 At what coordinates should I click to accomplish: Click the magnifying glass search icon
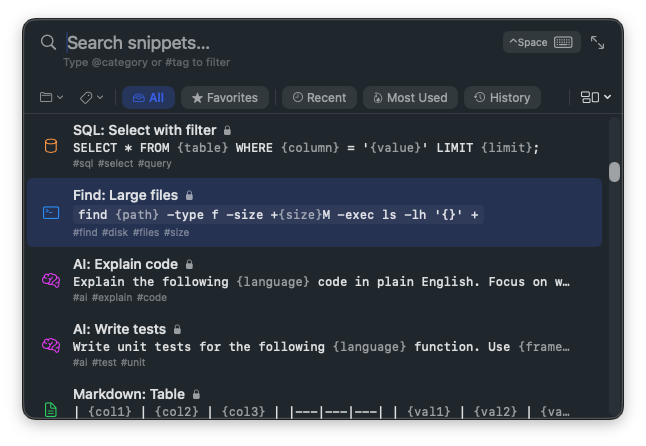point(48,42)
